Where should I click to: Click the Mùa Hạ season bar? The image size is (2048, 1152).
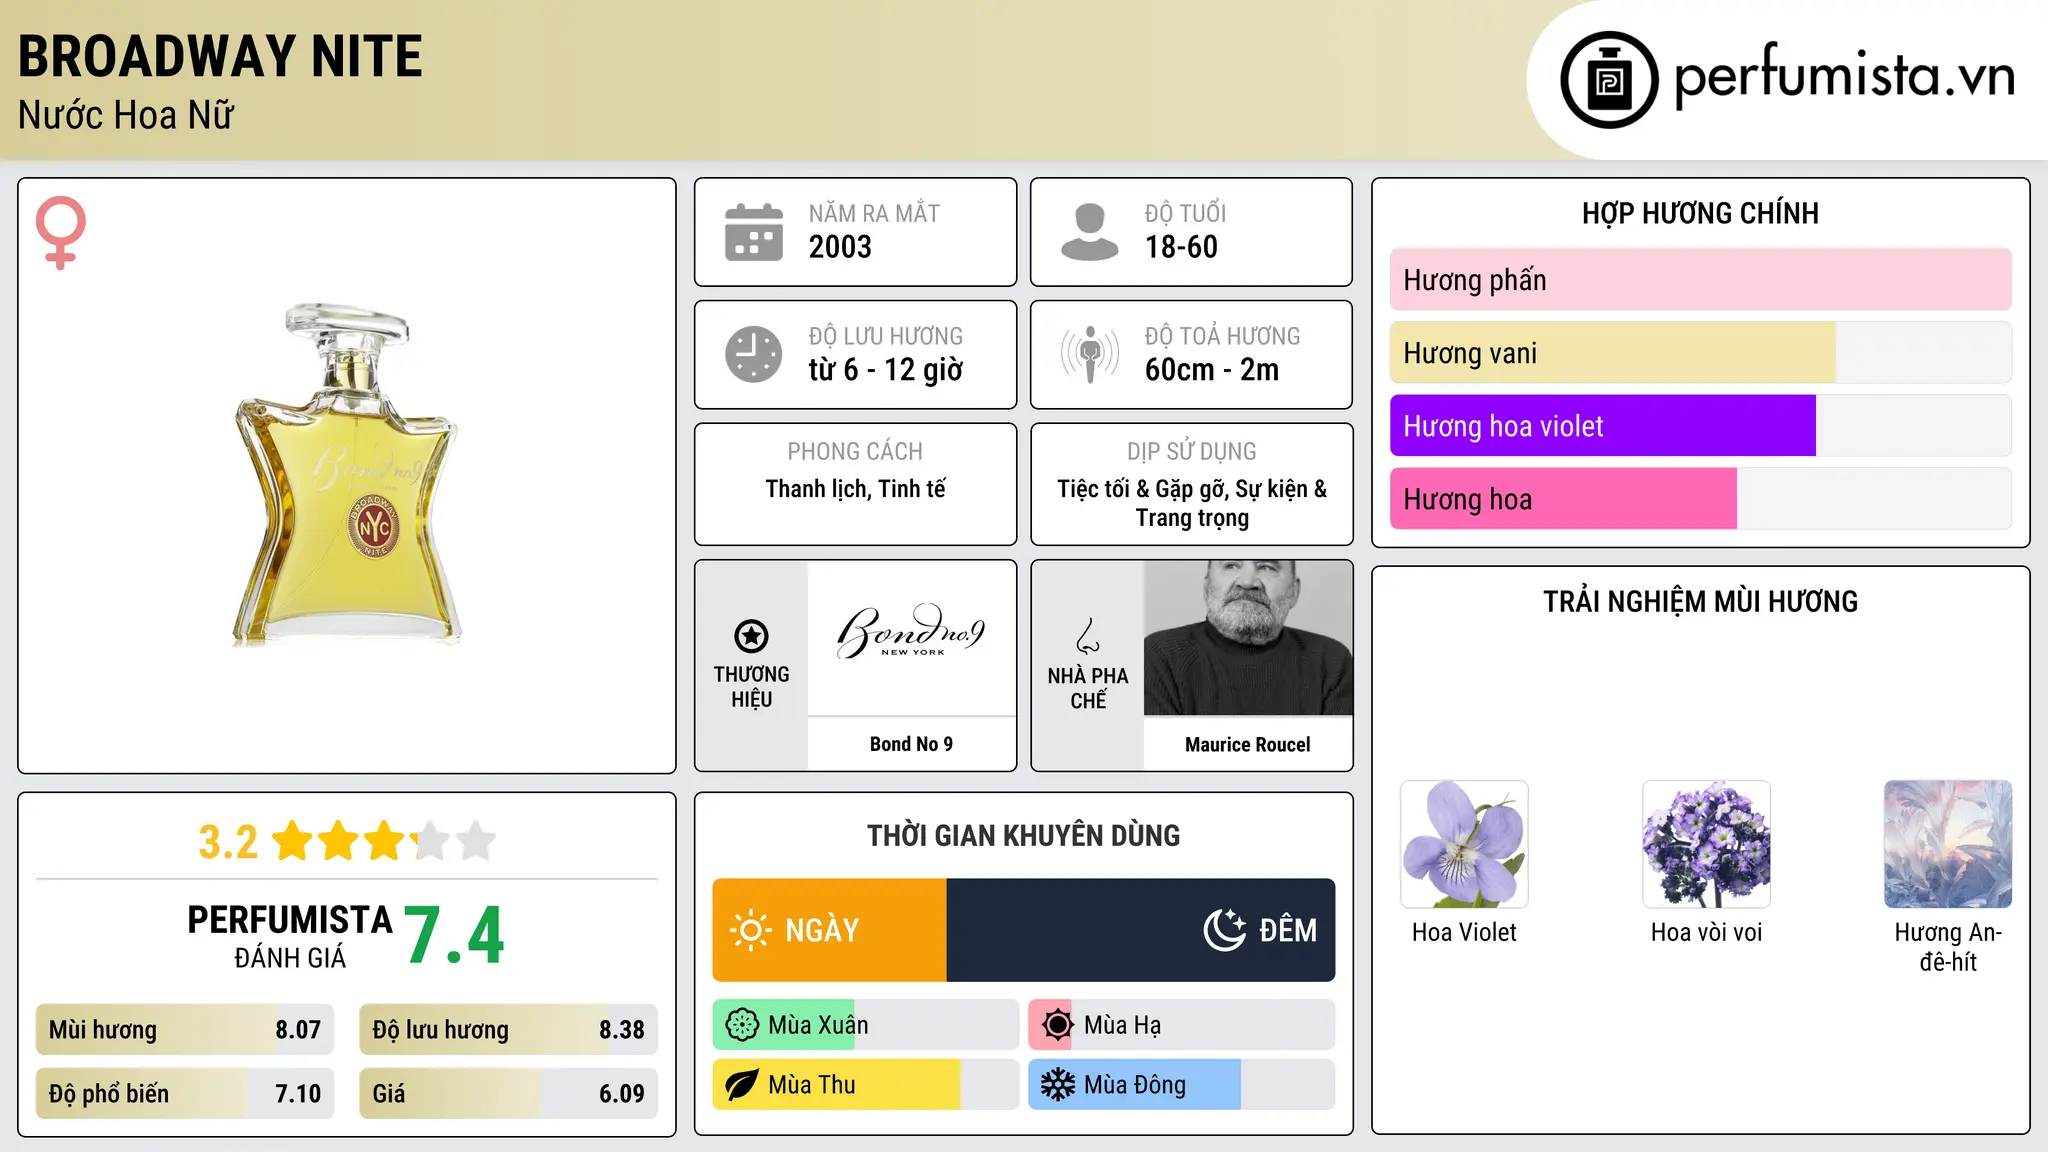coord(1182,1025)
